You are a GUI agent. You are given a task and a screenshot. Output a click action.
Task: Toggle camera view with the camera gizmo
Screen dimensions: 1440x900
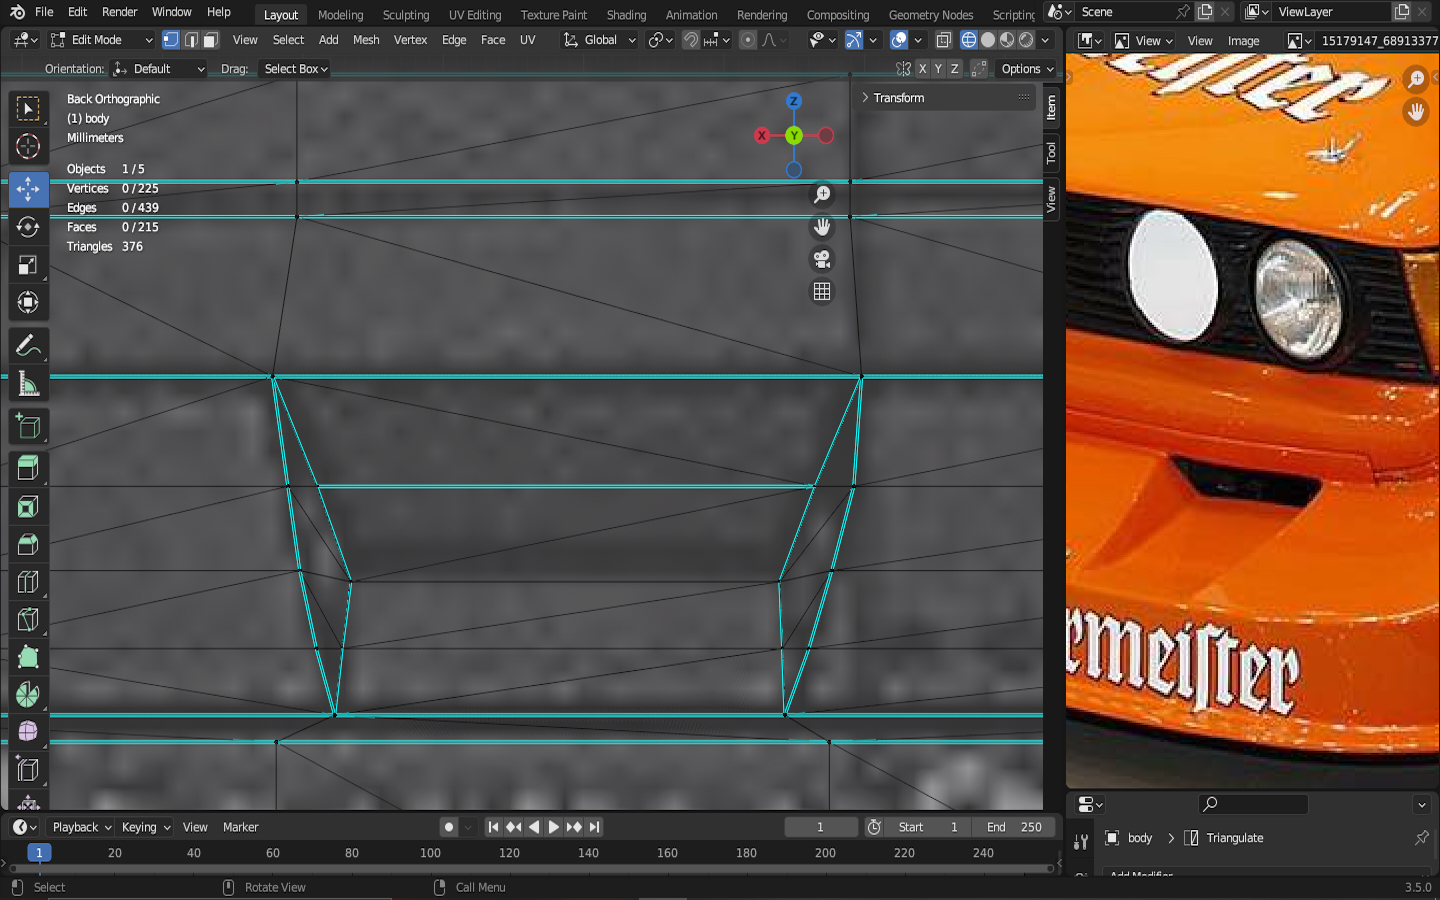click(822, 259)
